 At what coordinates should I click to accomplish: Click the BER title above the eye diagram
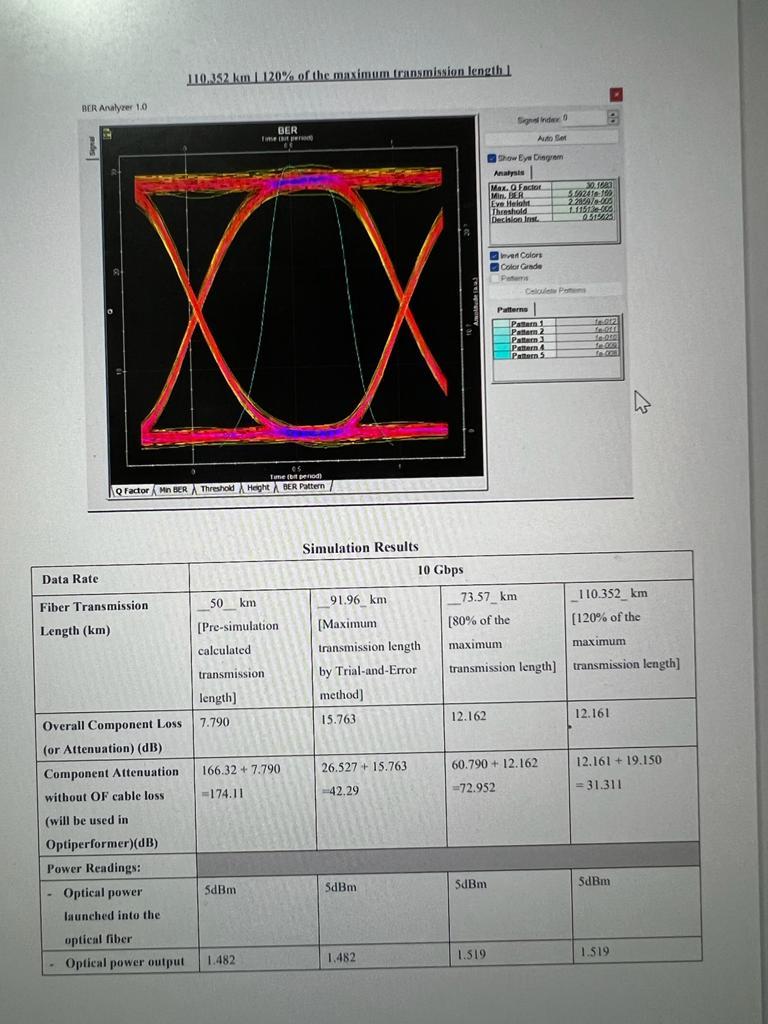287,131
